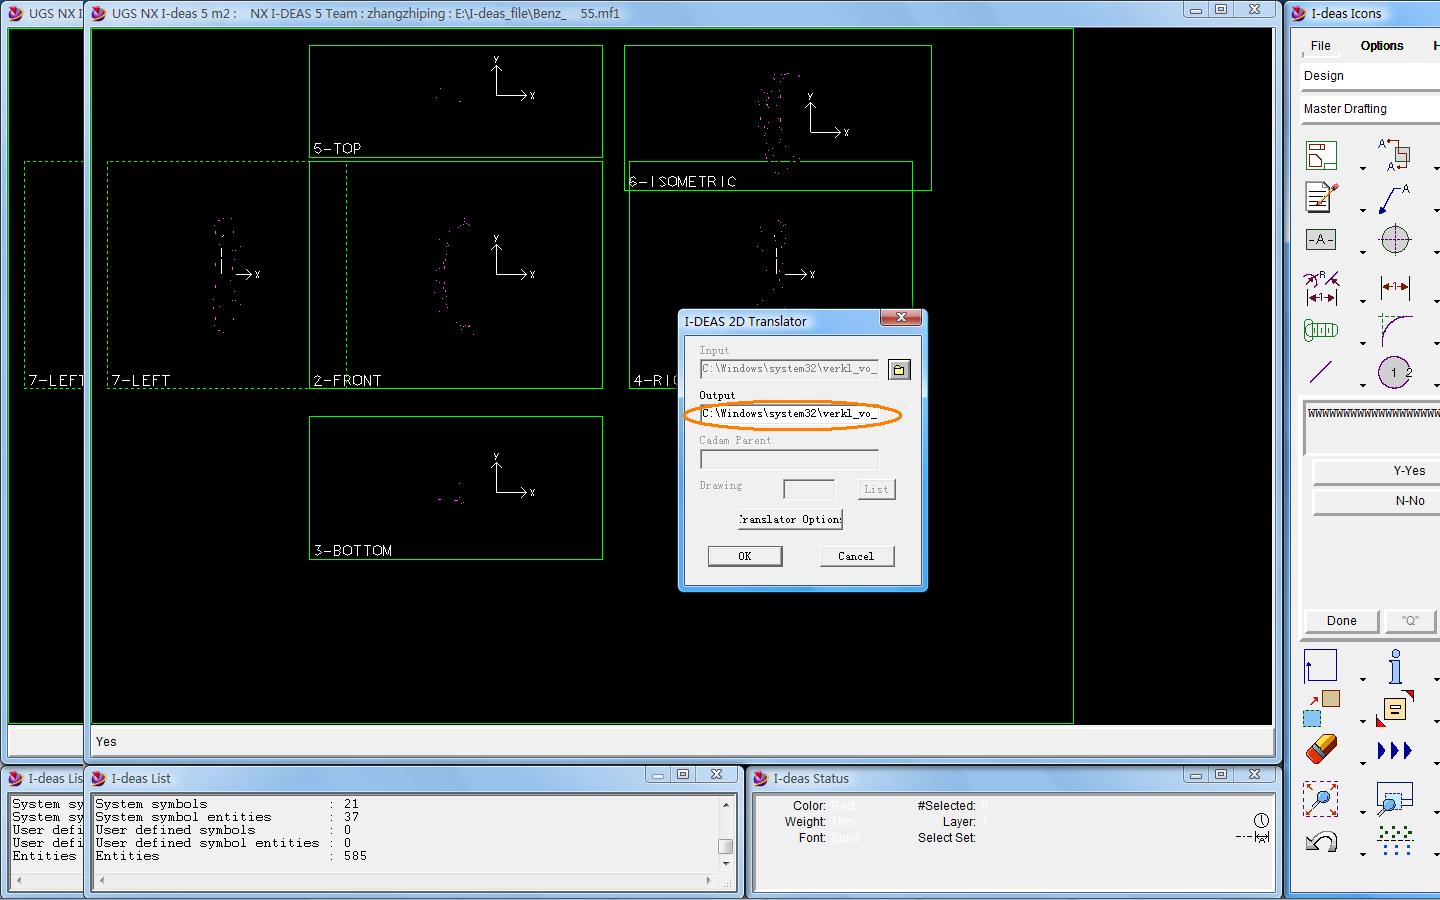Select the 5-TOP view label
The width and height of the screenshot is (1440, 900).
click(337, 148)
